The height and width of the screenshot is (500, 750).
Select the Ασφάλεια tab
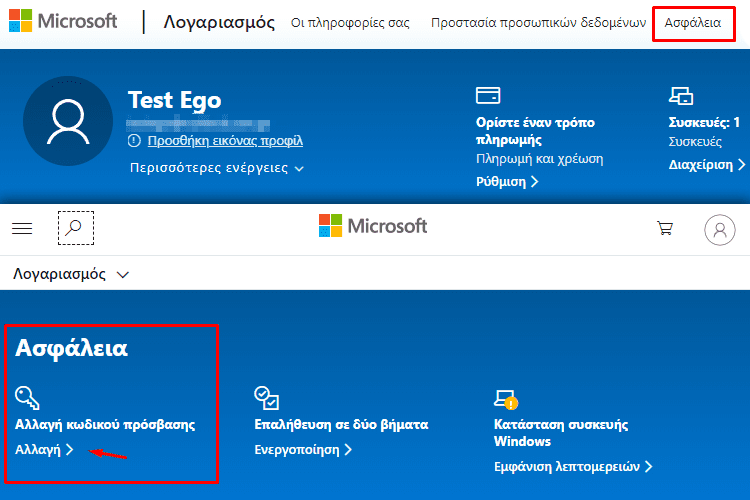(x=693, y=22)
